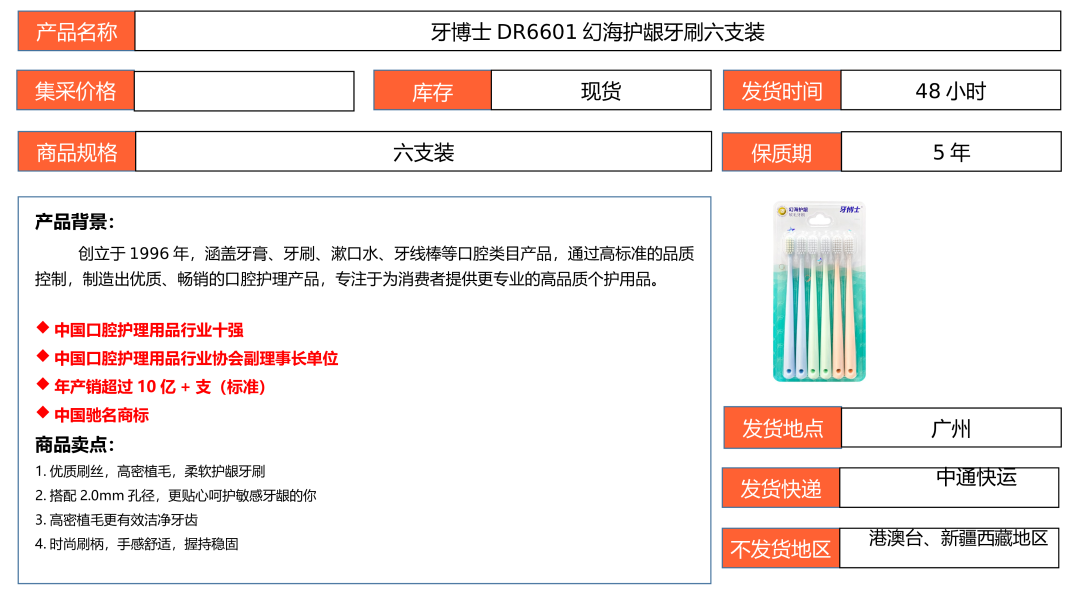Screen dimensions: 1080x608
Task: Select the 中通快运 courier text
Action: [976, 478]
